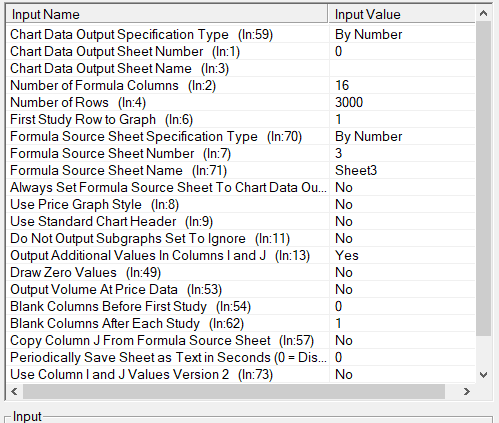Click the horizontal scrollbar right arrow

tap(467, 391)
